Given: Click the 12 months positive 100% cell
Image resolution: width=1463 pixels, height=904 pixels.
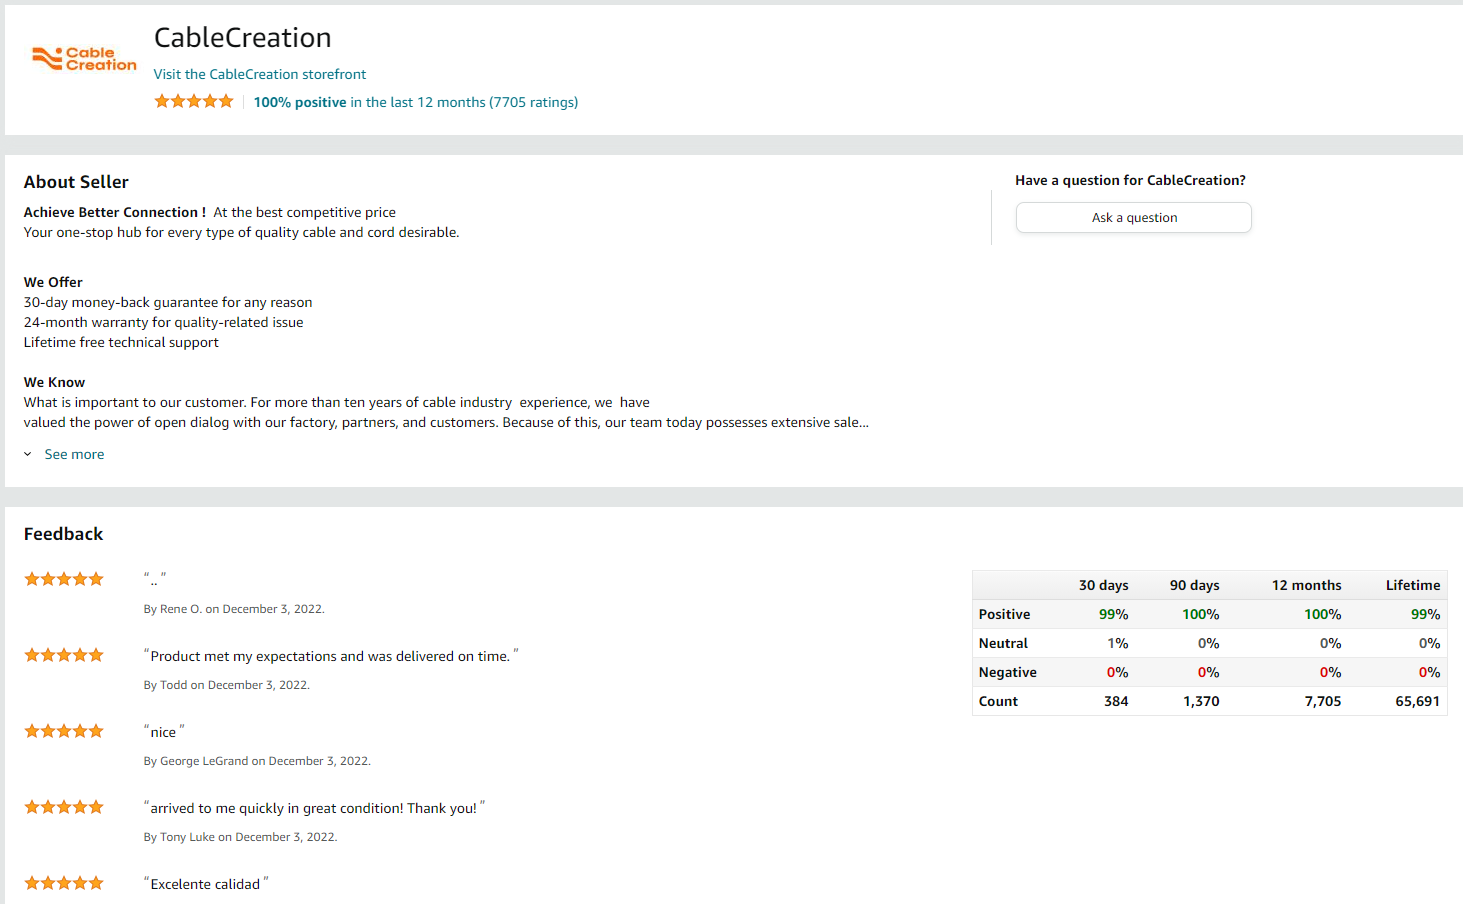Looking at the screenshot, I should tap(1322, 614).
